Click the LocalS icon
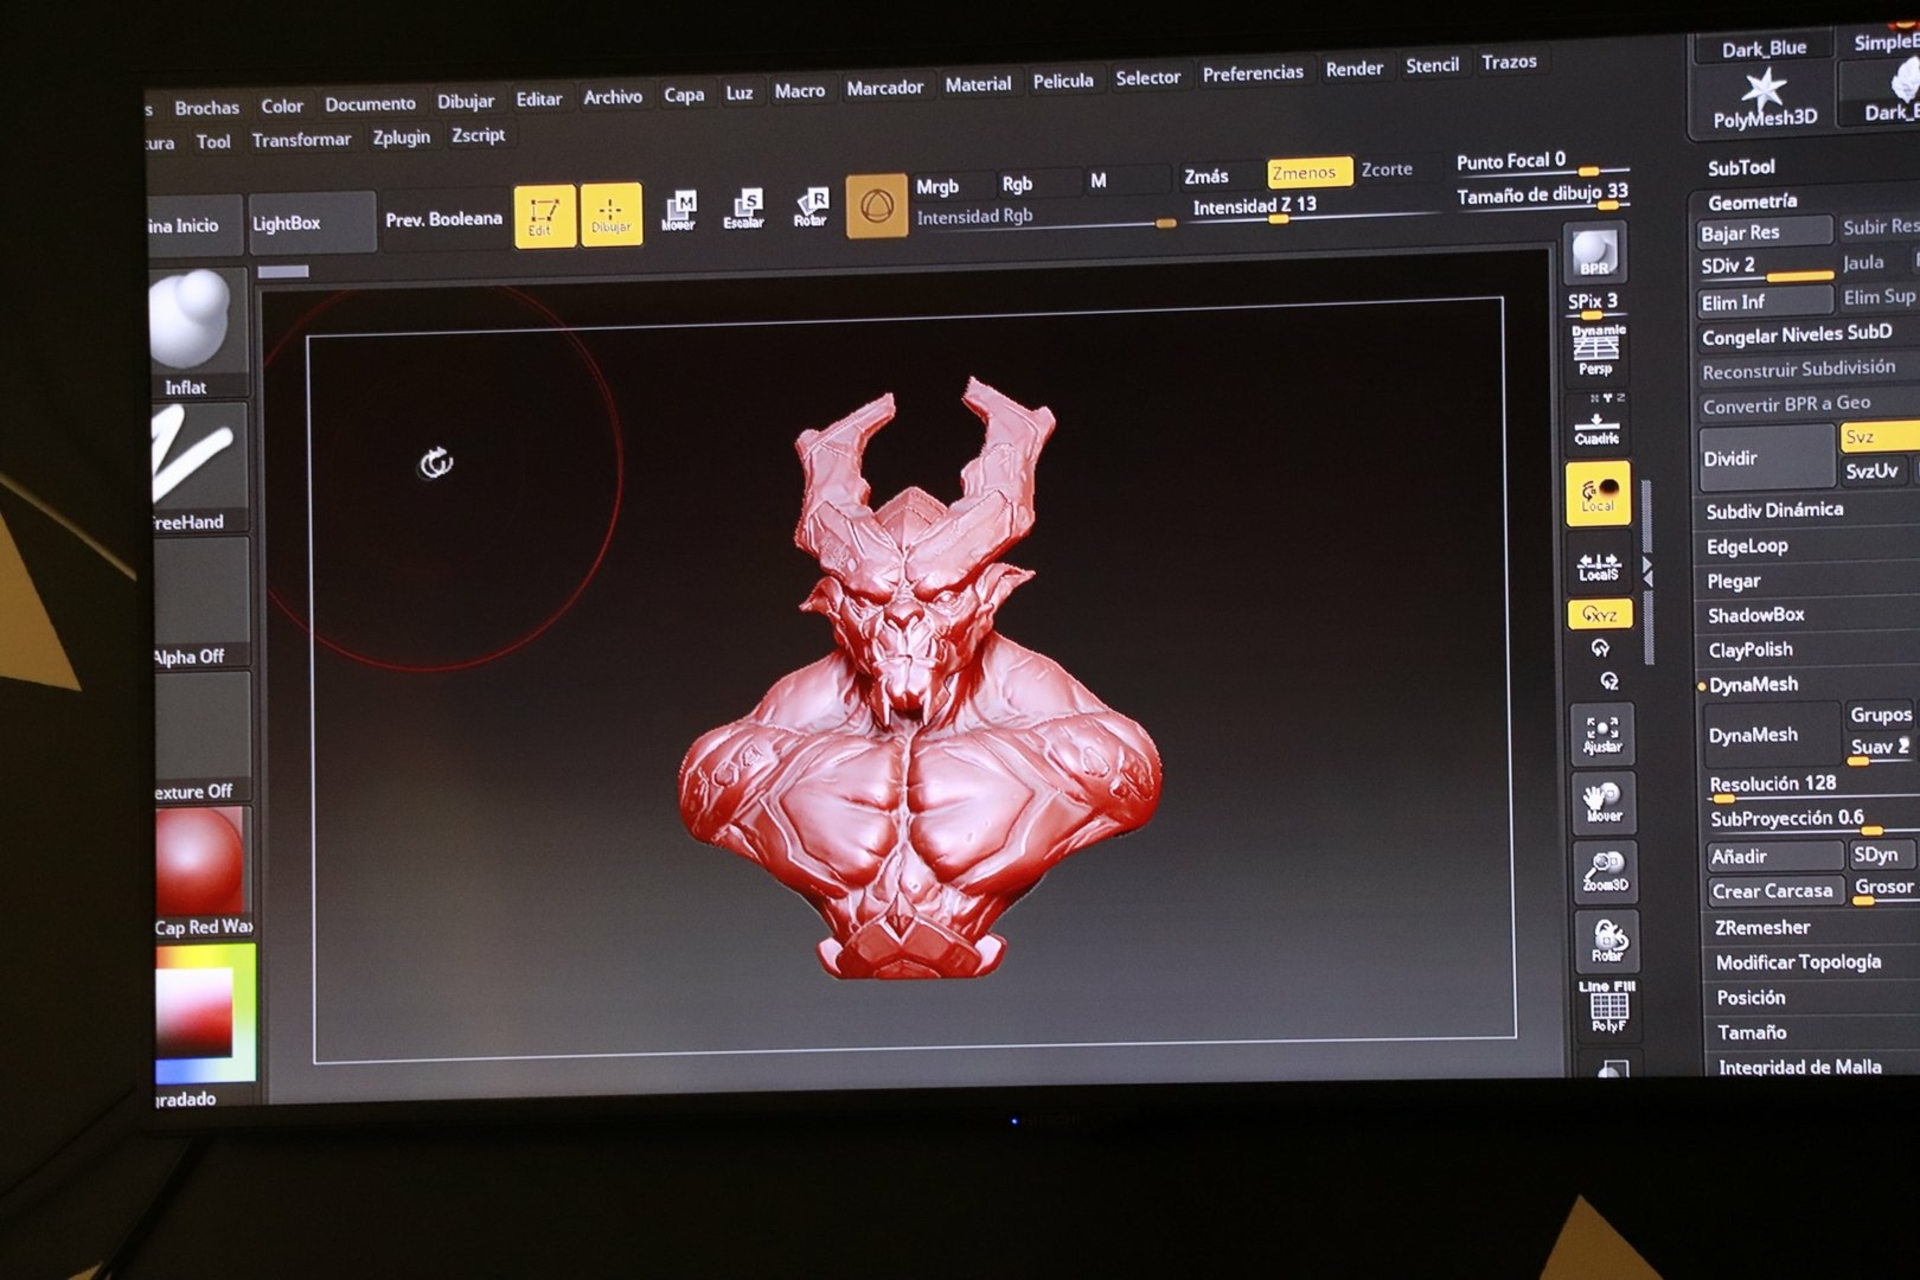Image resolution: width=1920 pixels, height=1280 pixels. pyautogui.click(x=1599, y=566)
